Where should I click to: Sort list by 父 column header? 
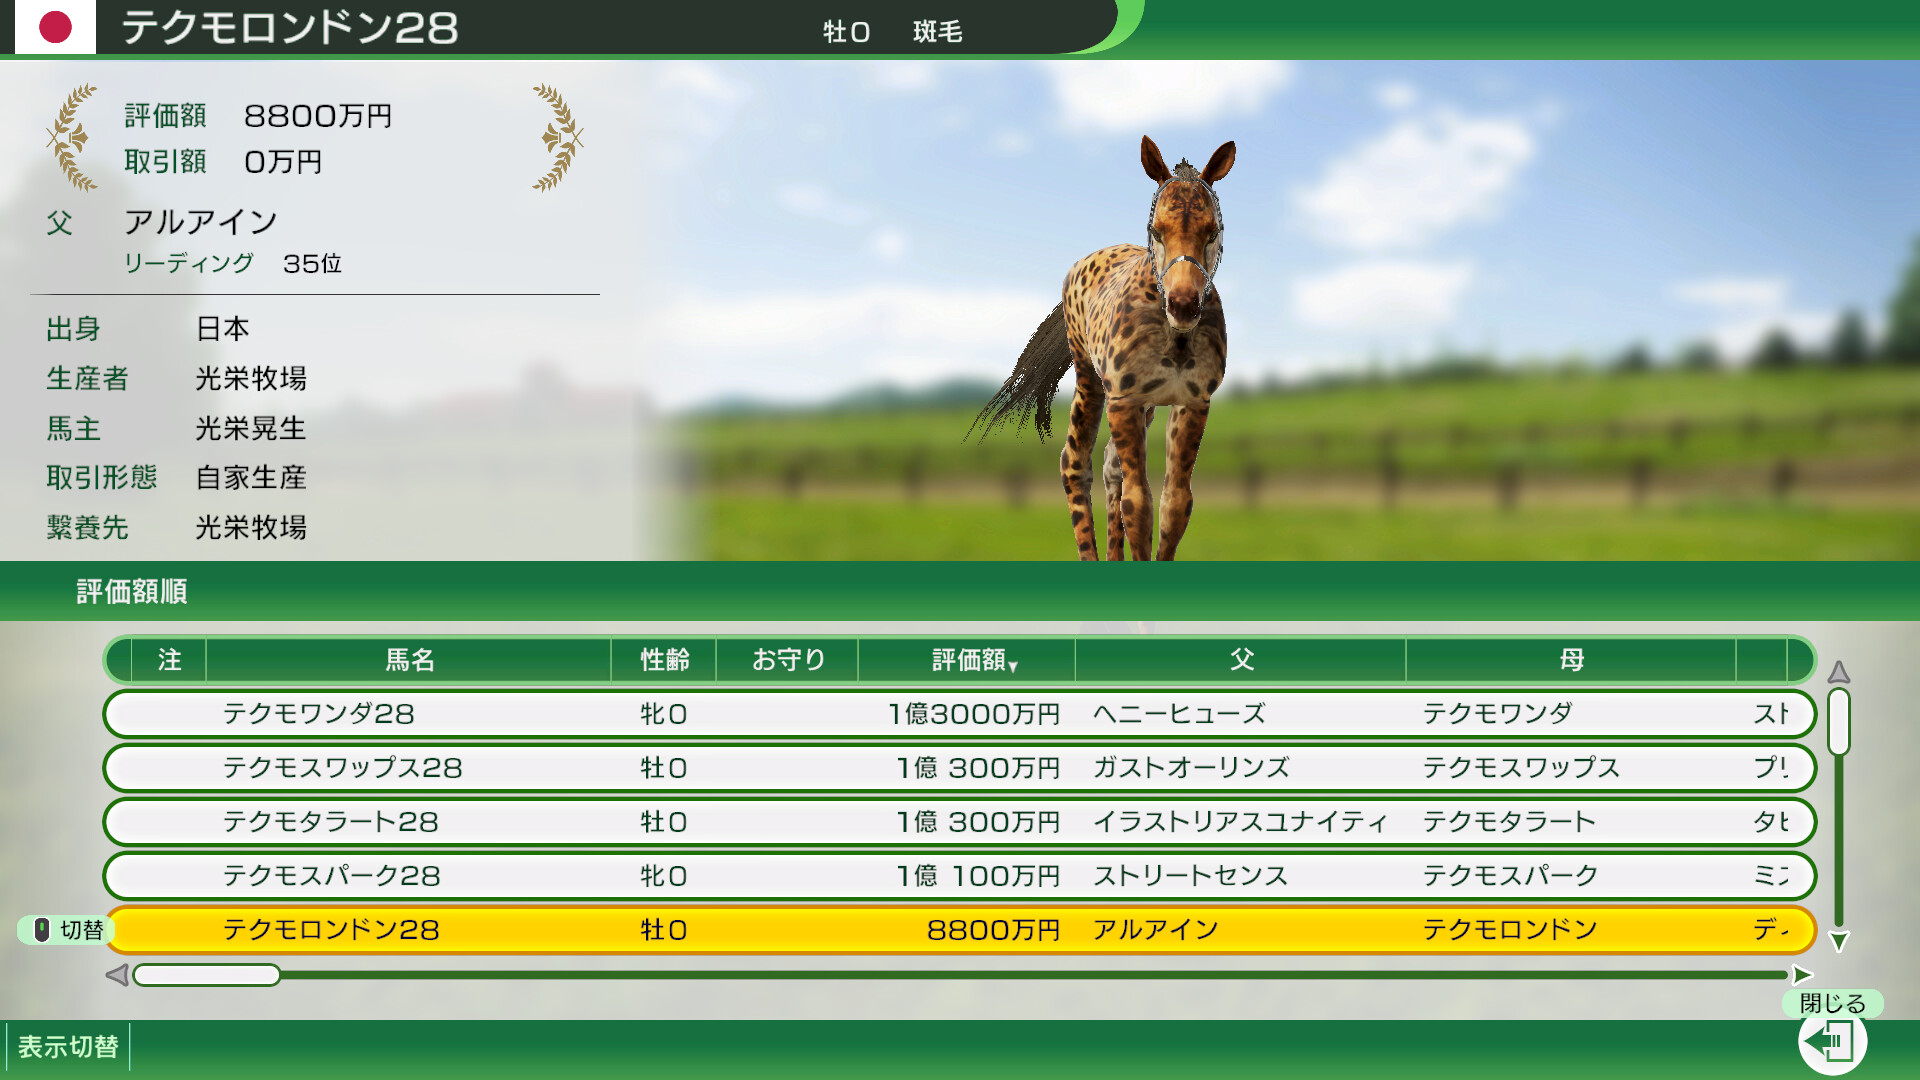(x=1241, y=660)
